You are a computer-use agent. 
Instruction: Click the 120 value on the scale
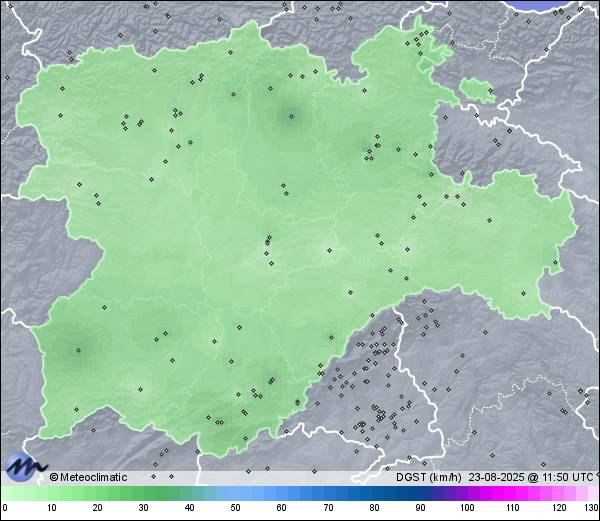pyautogui.click(x=559, y=508)
